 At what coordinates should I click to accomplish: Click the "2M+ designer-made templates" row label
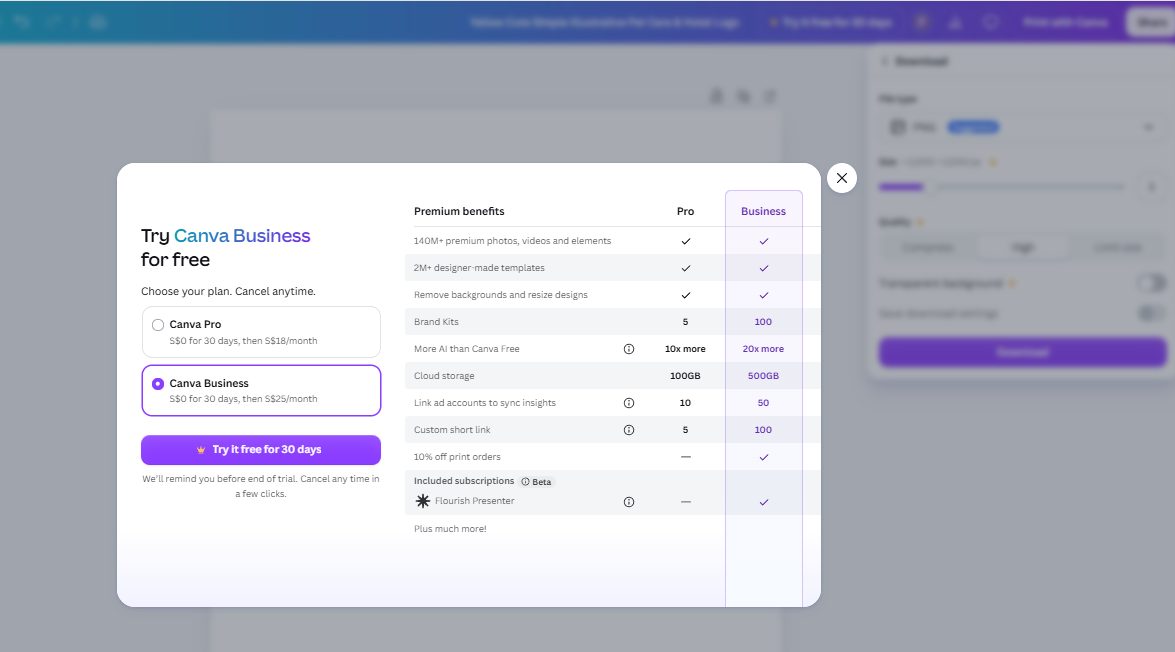(479, 268)
